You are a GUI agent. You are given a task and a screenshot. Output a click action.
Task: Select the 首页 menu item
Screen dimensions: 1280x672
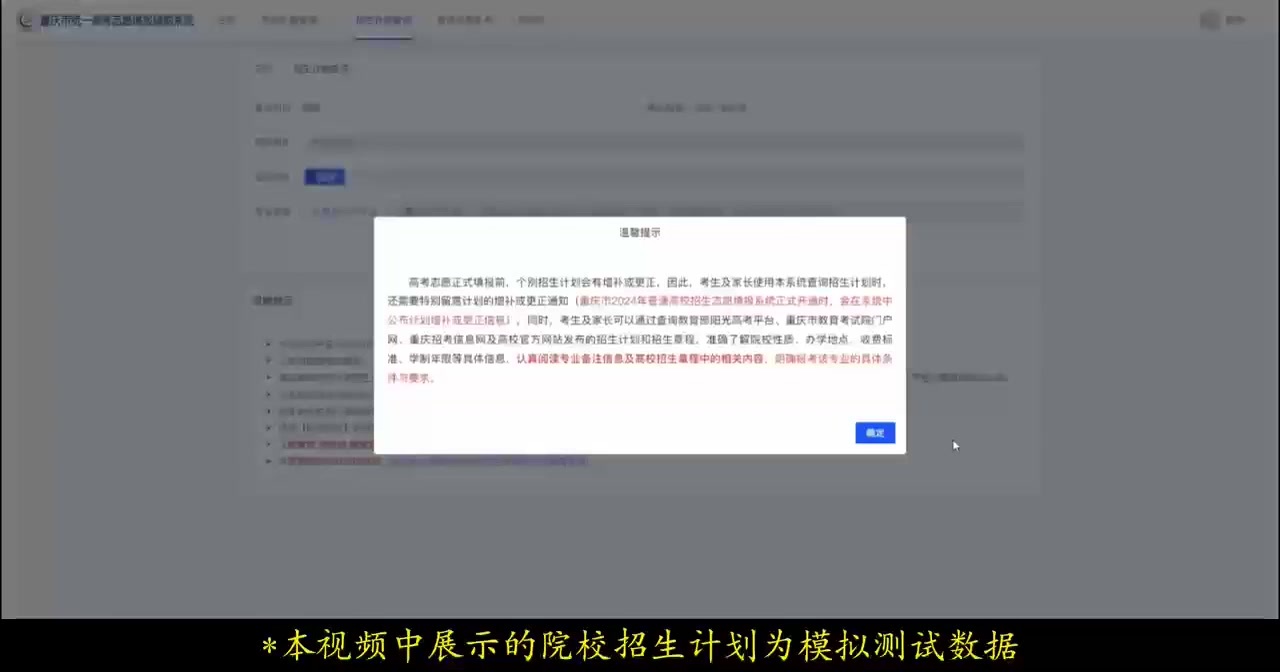[x=226, y=19]
